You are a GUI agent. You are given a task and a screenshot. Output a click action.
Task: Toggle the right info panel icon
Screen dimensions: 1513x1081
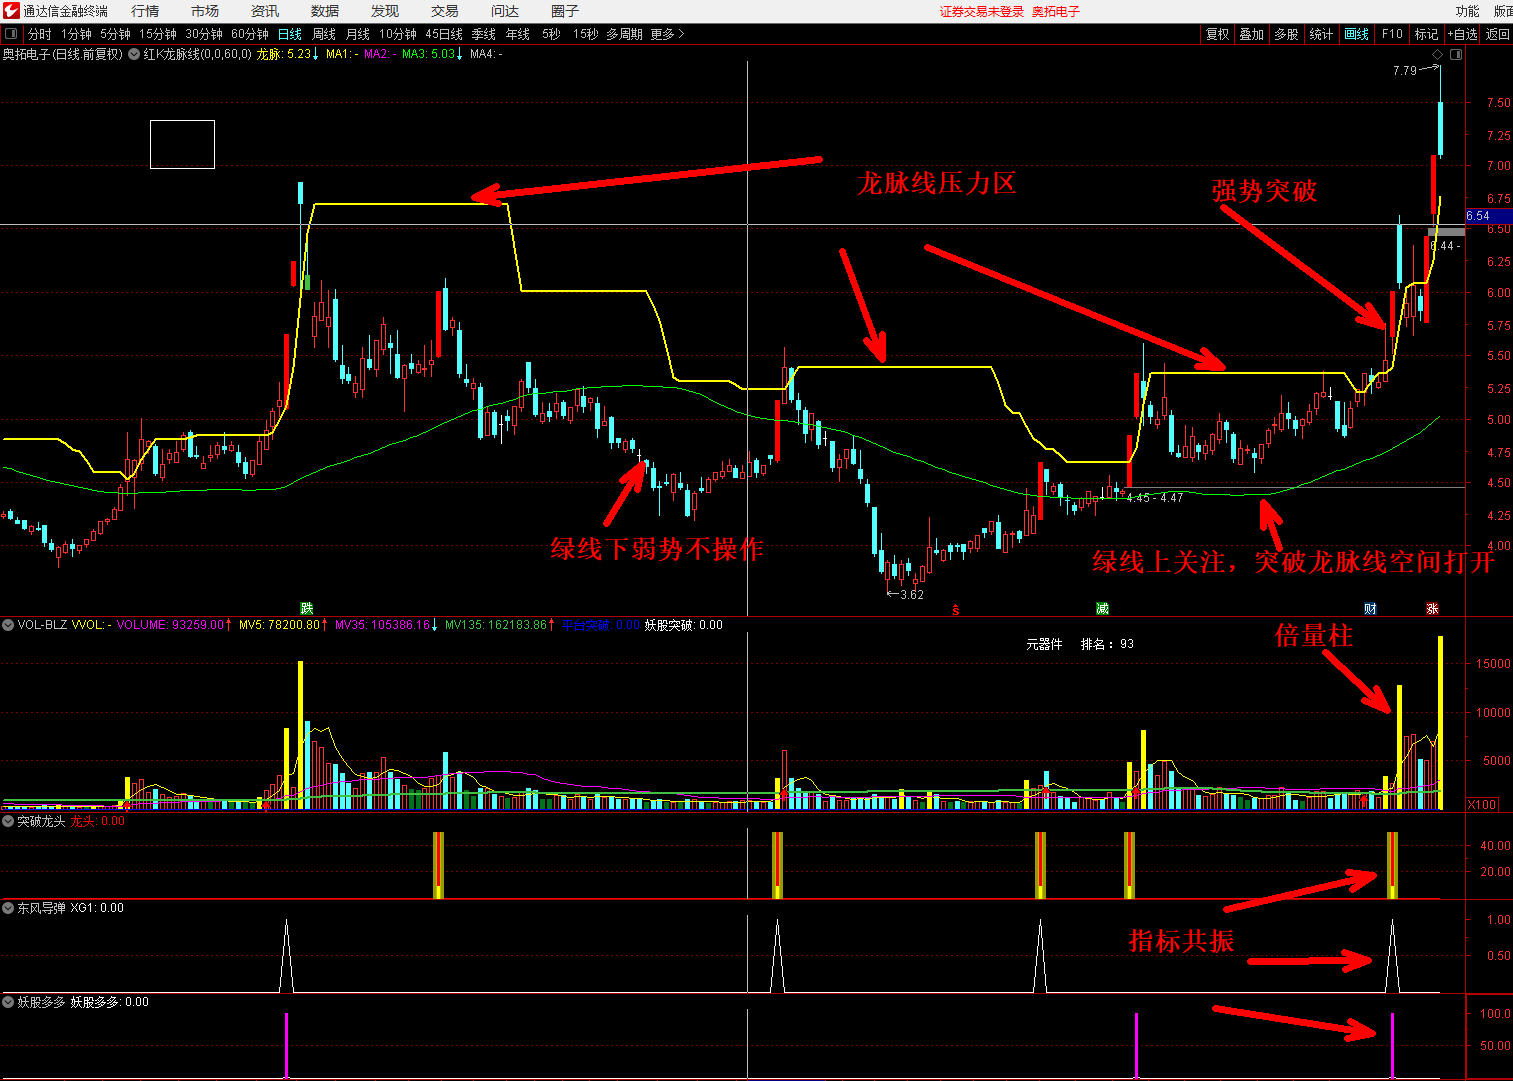click(1456, 54)
